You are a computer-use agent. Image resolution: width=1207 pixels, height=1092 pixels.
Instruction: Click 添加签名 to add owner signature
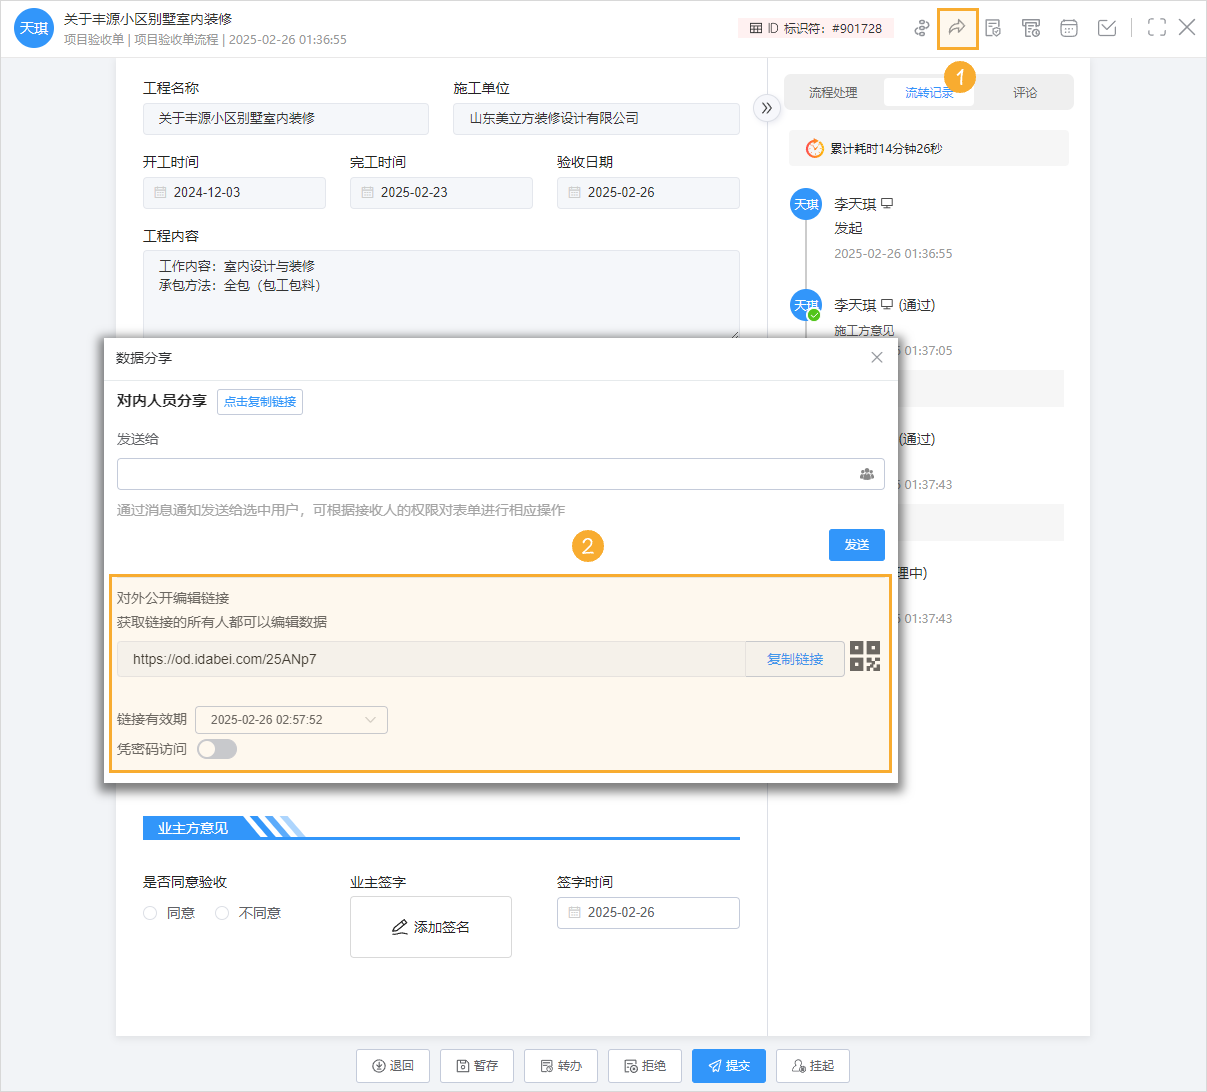[x=430, y=926]
